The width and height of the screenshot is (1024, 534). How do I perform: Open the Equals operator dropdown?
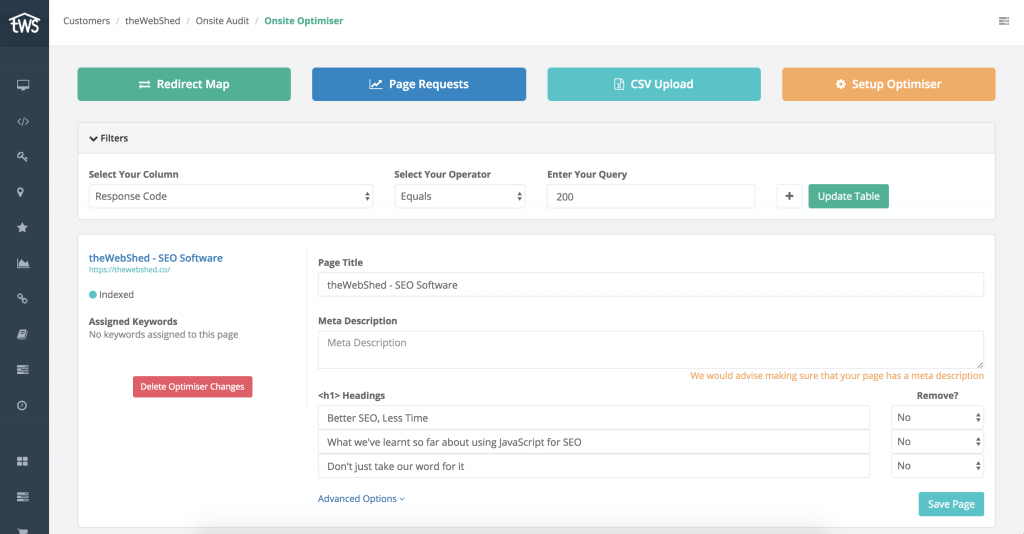coord(460,196)
